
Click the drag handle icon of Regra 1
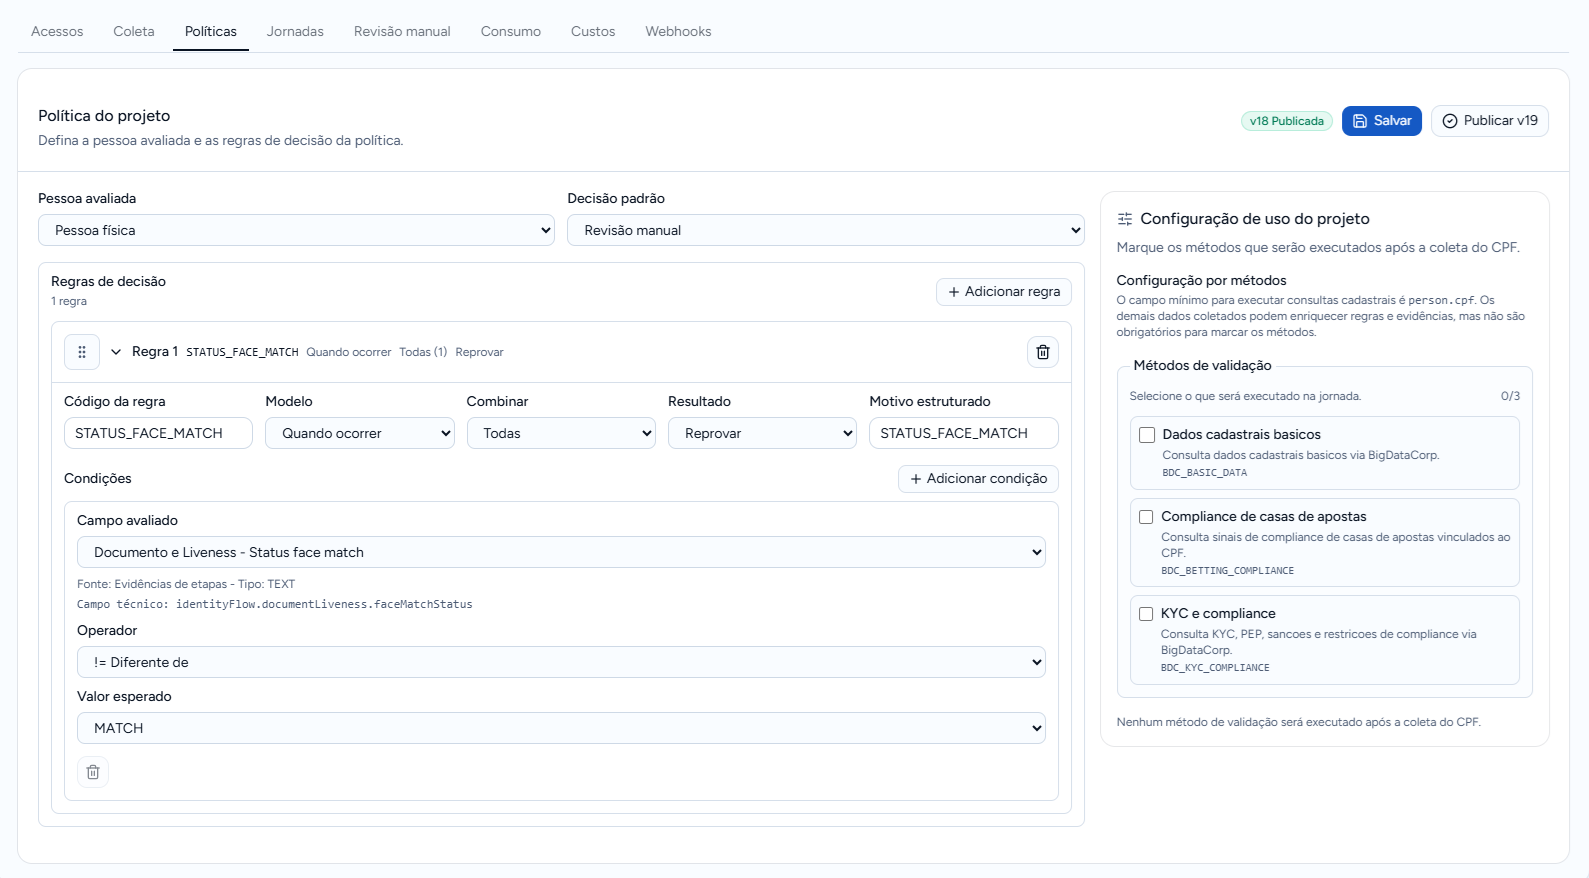[x=82, y=352]
